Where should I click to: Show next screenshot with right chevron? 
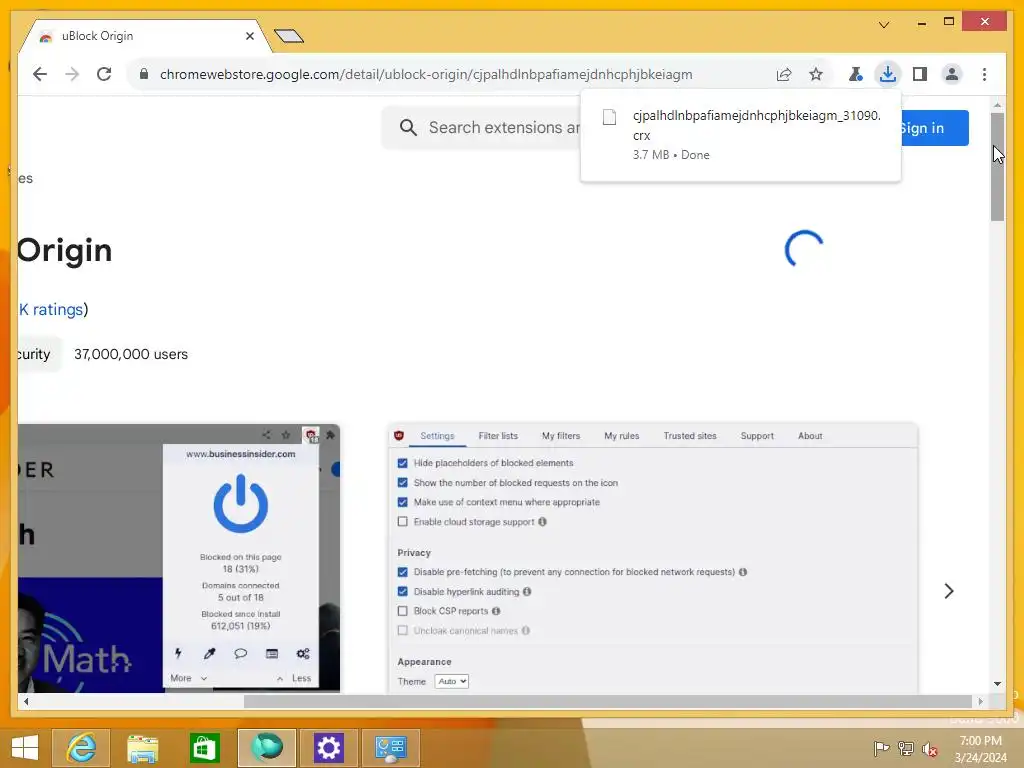coord(949,591)
